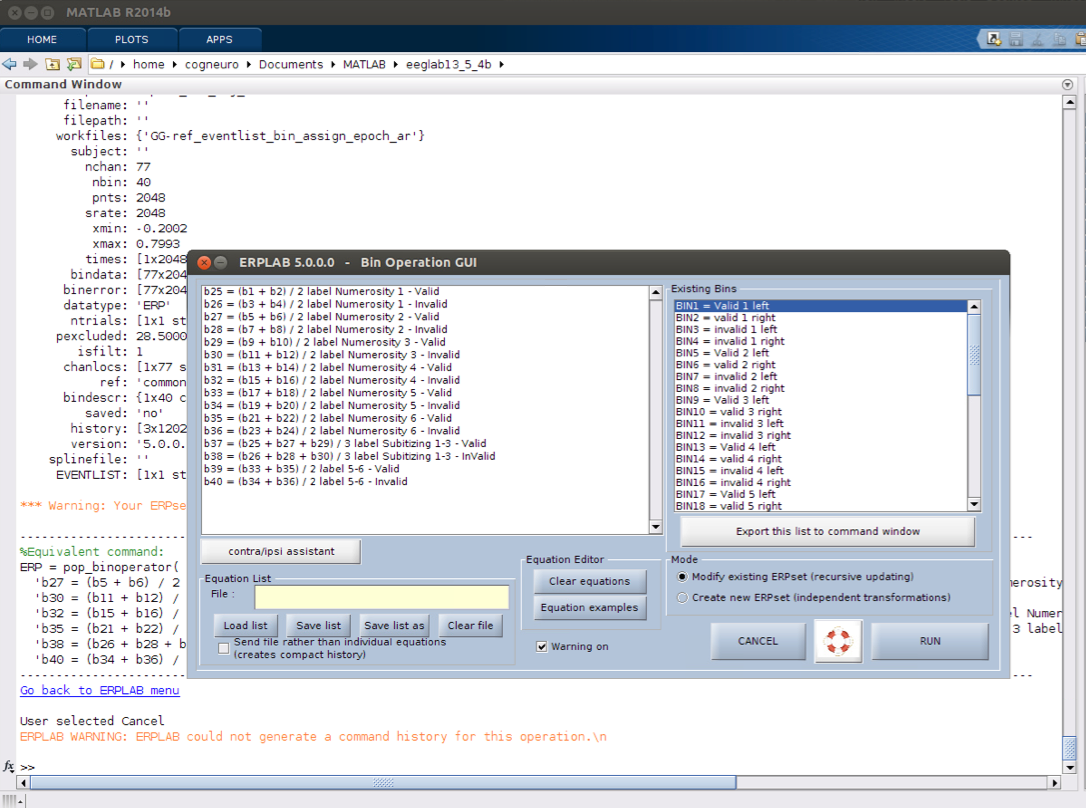This screenshot has width=1086, height=808.
Task: Click the RUN button
Action: click(x=930, y=641)
